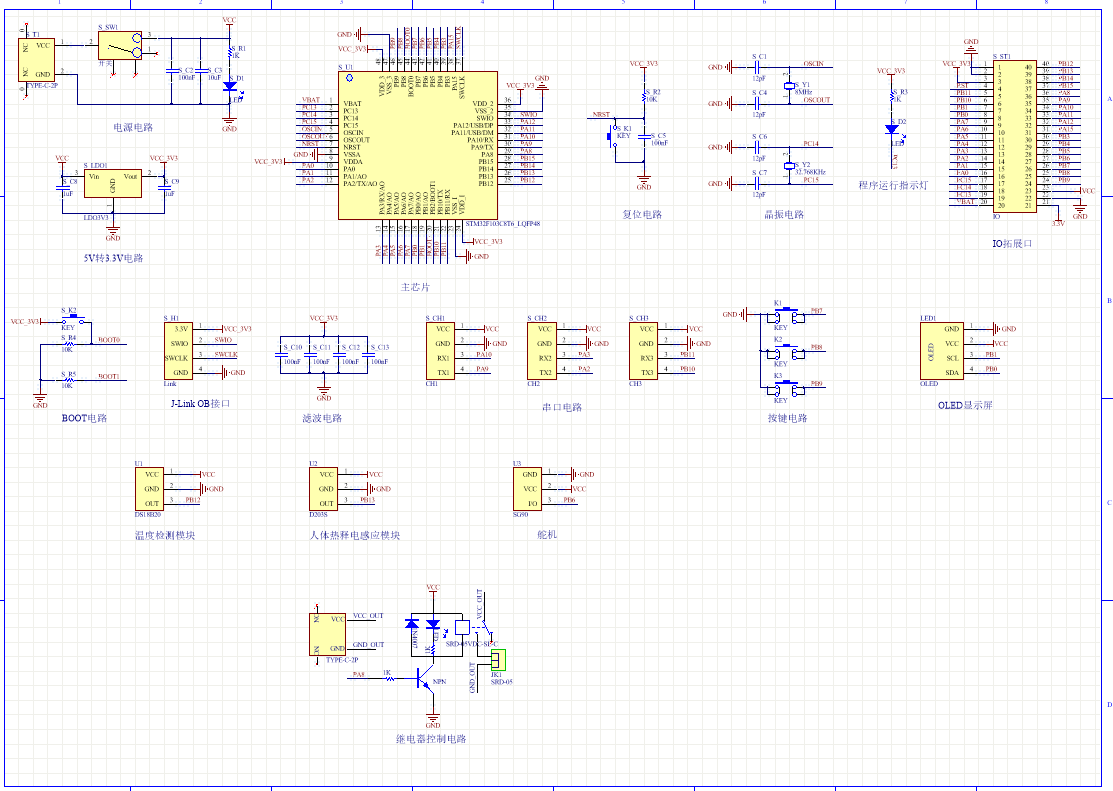The height and width of the screenshot is (791, 1113).
Task: Click the '舵机' label
Action: pos(547,535)
